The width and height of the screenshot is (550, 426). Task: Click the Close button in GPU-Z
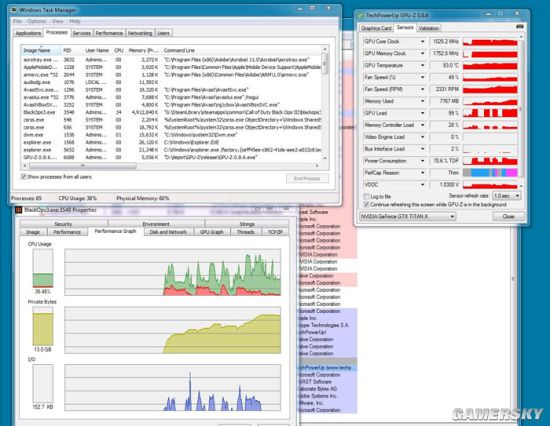tap(508, 217)
